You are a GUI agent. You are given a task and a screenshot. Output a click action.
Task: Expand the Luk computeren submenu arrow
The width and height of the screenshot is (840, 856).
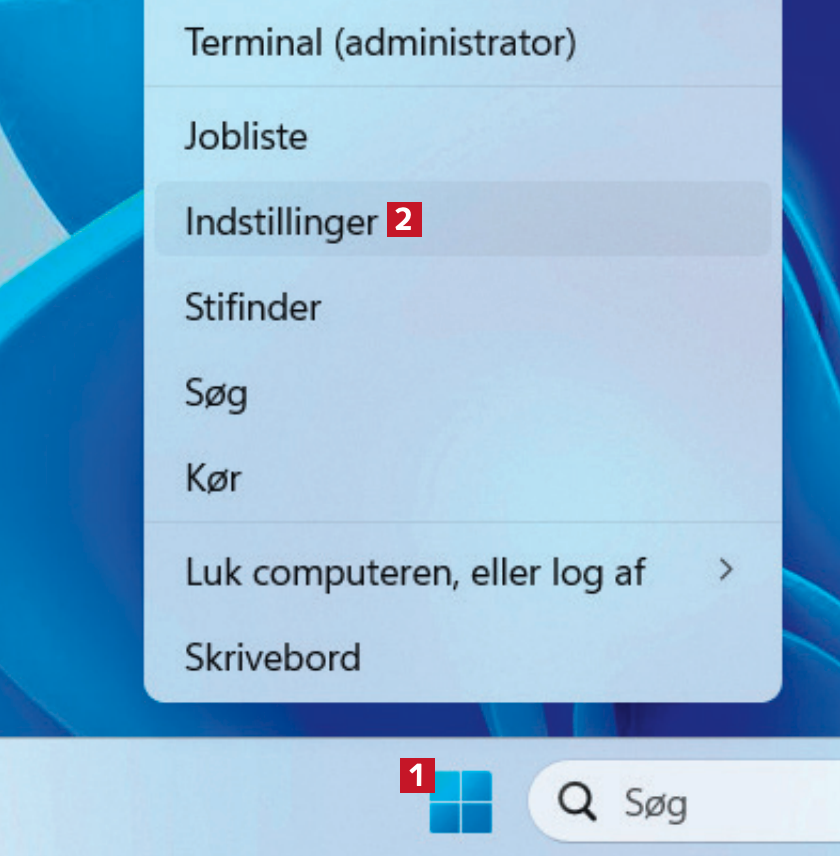[726, 570]
